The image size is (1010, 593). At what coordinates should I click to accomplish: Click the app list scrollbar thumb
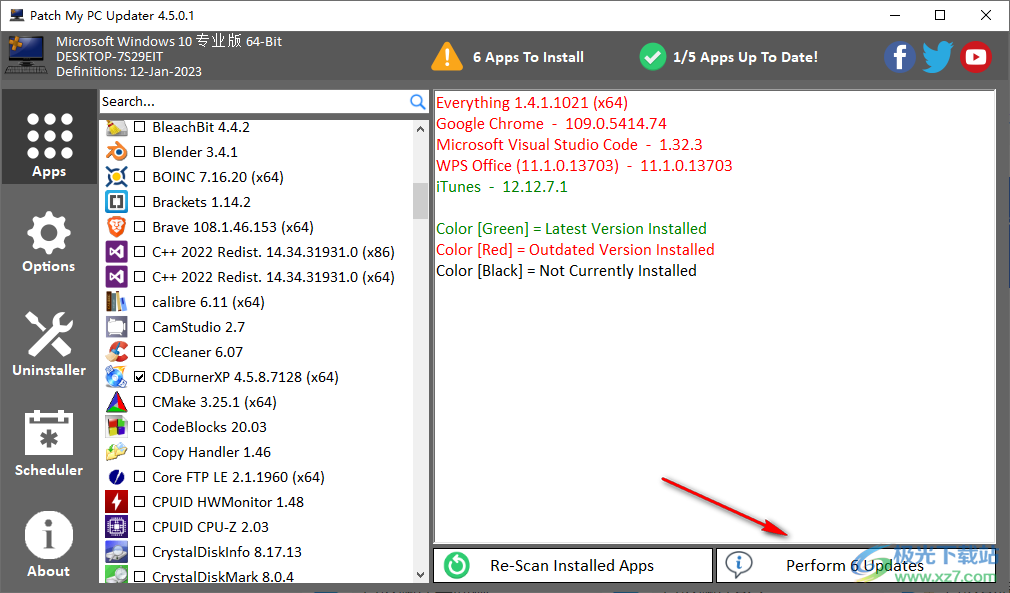pyautogui.click(x=420, y=199)
